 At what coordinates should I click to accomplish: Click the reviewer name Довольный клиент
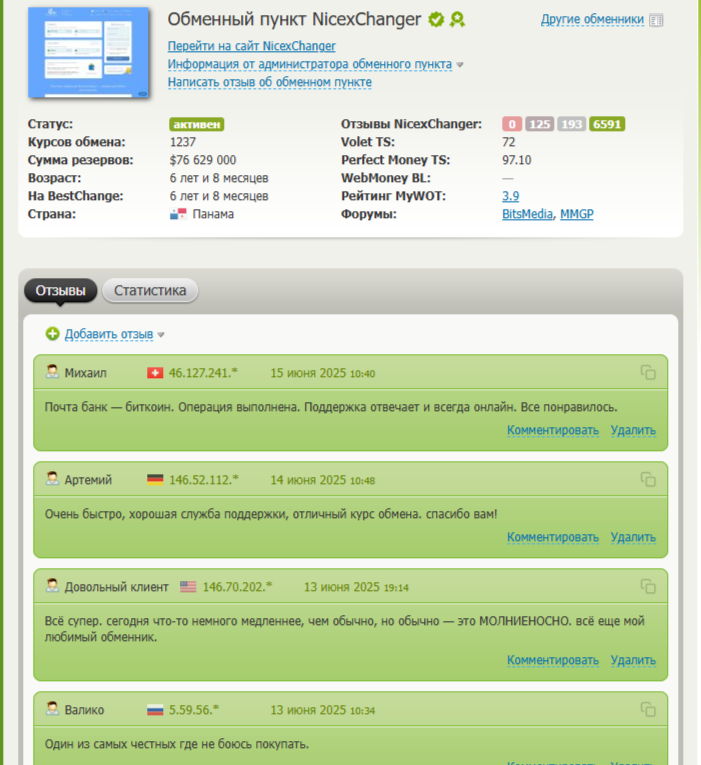click(x=117, y=587)
